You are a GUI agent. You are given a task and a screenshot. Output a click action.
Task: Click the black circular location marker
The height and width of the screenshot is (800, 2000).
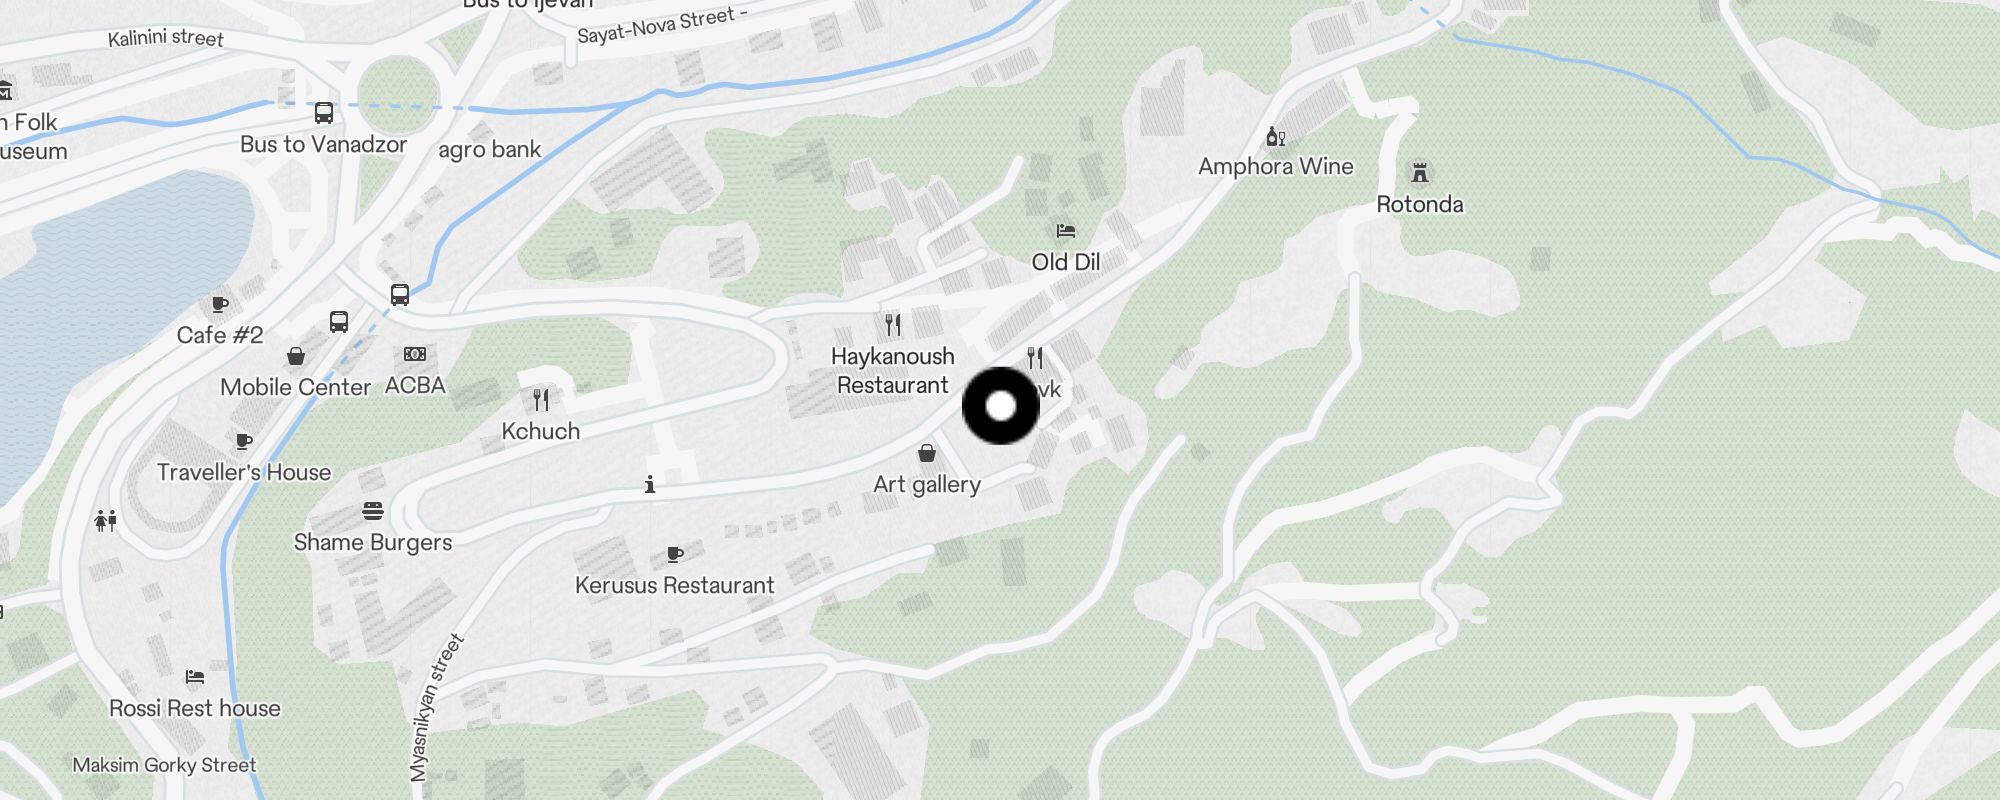1001,406
